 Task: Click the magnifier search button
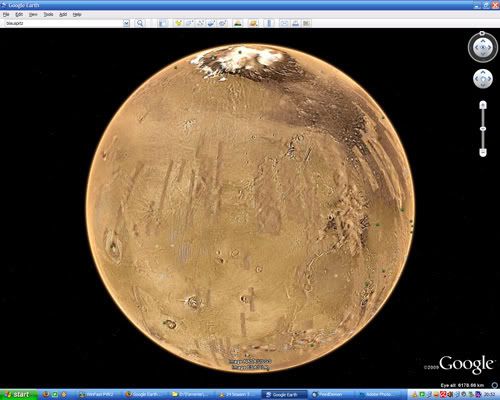[140, 23]
